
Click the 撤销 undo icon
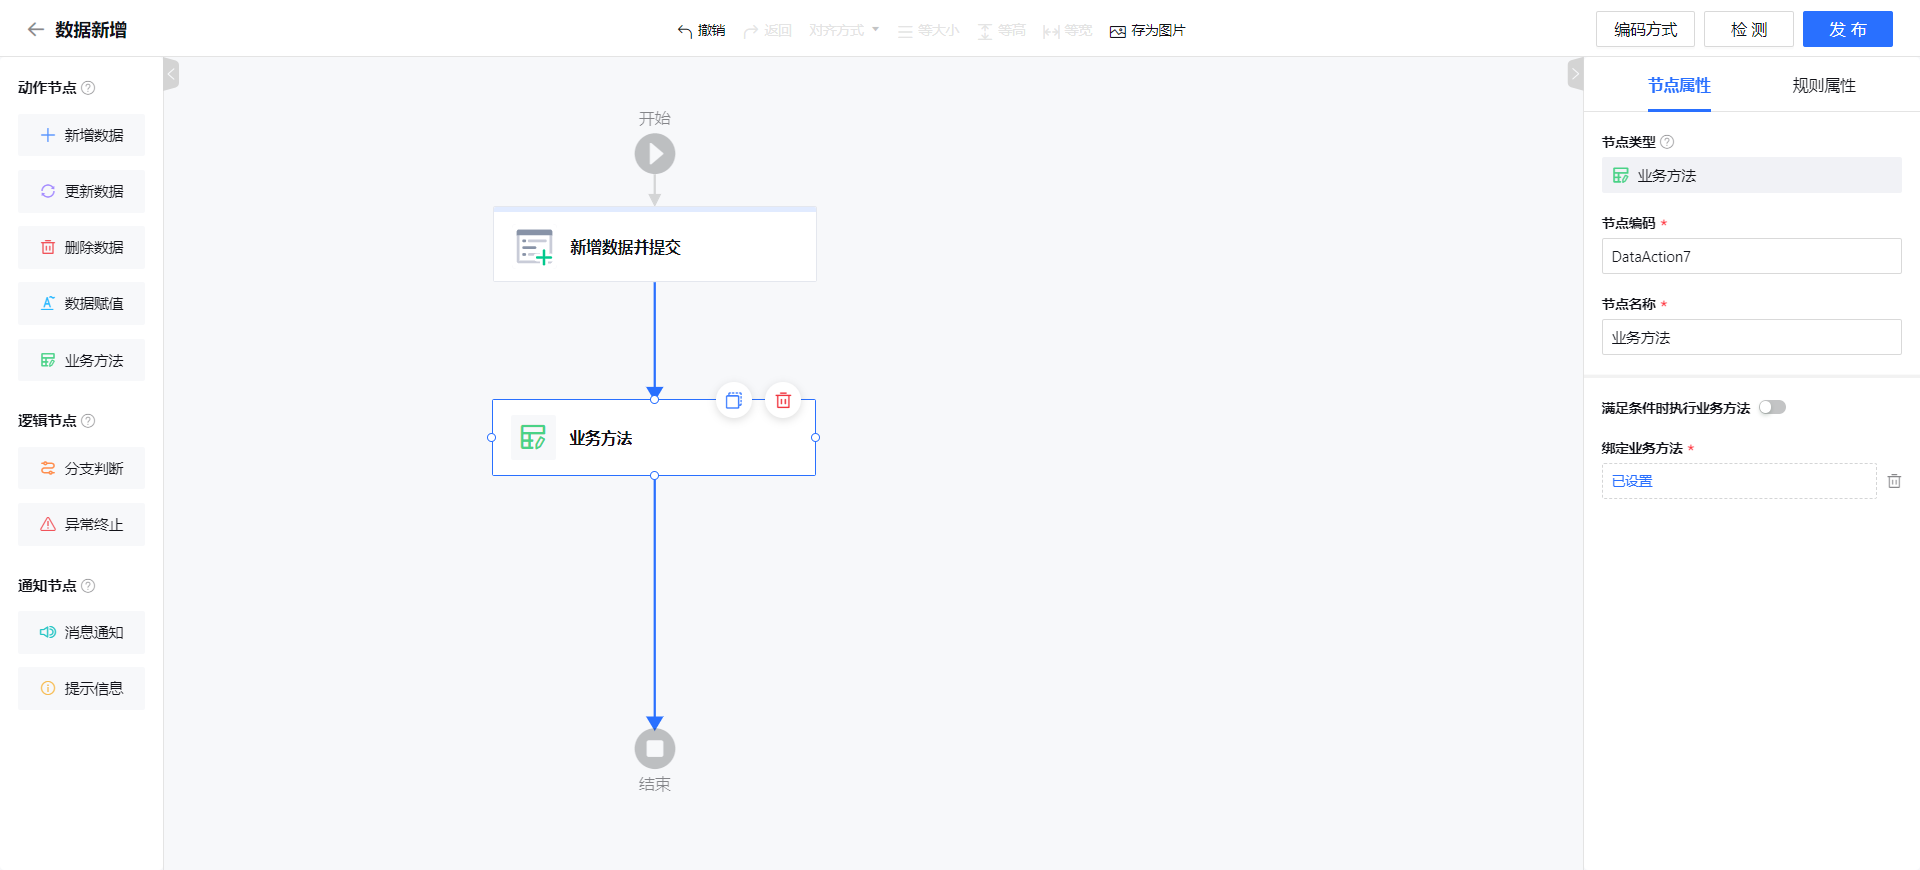click(685, 31)
